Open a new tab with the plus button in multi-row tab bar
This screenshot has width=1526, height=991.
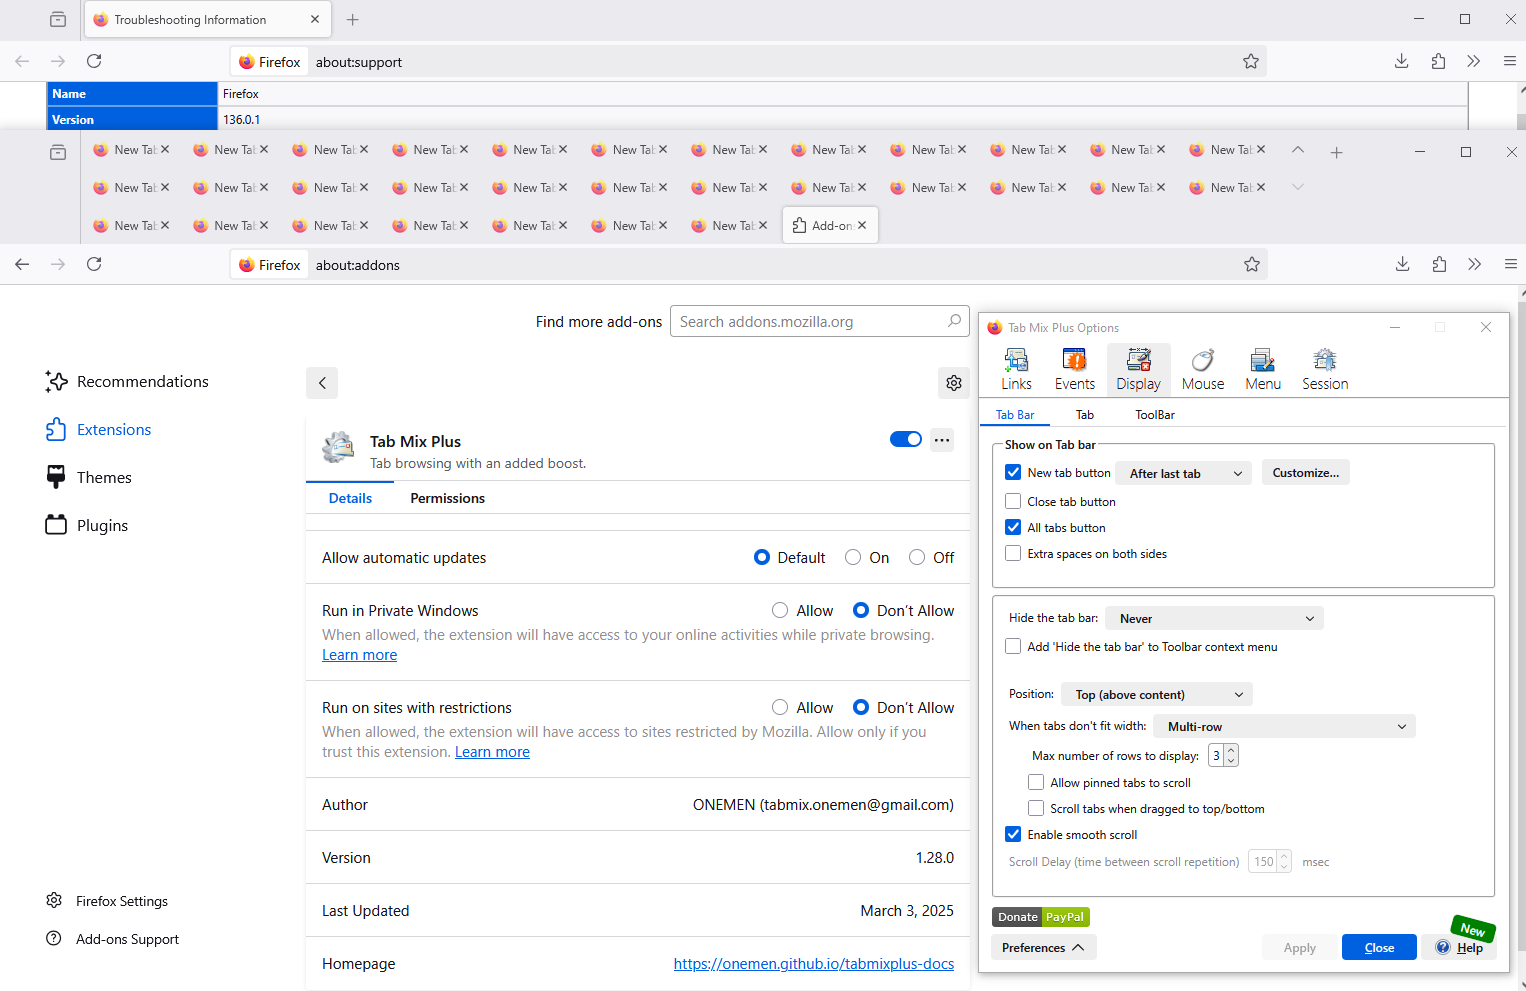pyautogui.click(x=1336, y=152)
